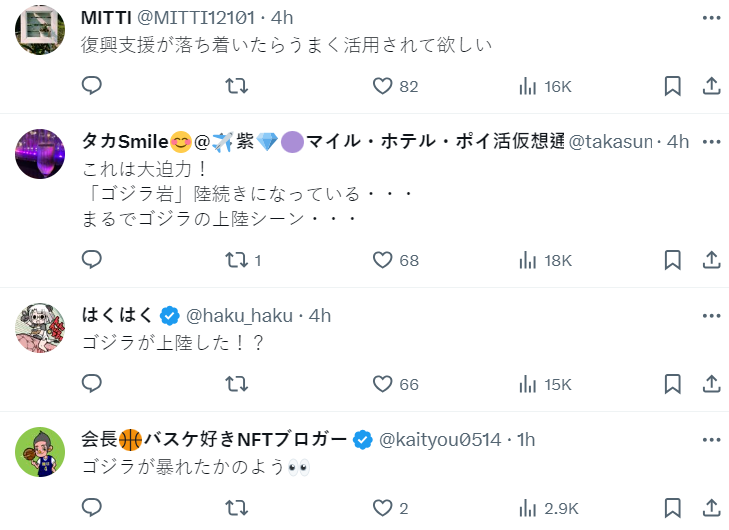This screenshot has width=729, height=530.
Task: Like MITTI's tweet with 82 likes
Action: click(382, 86)
